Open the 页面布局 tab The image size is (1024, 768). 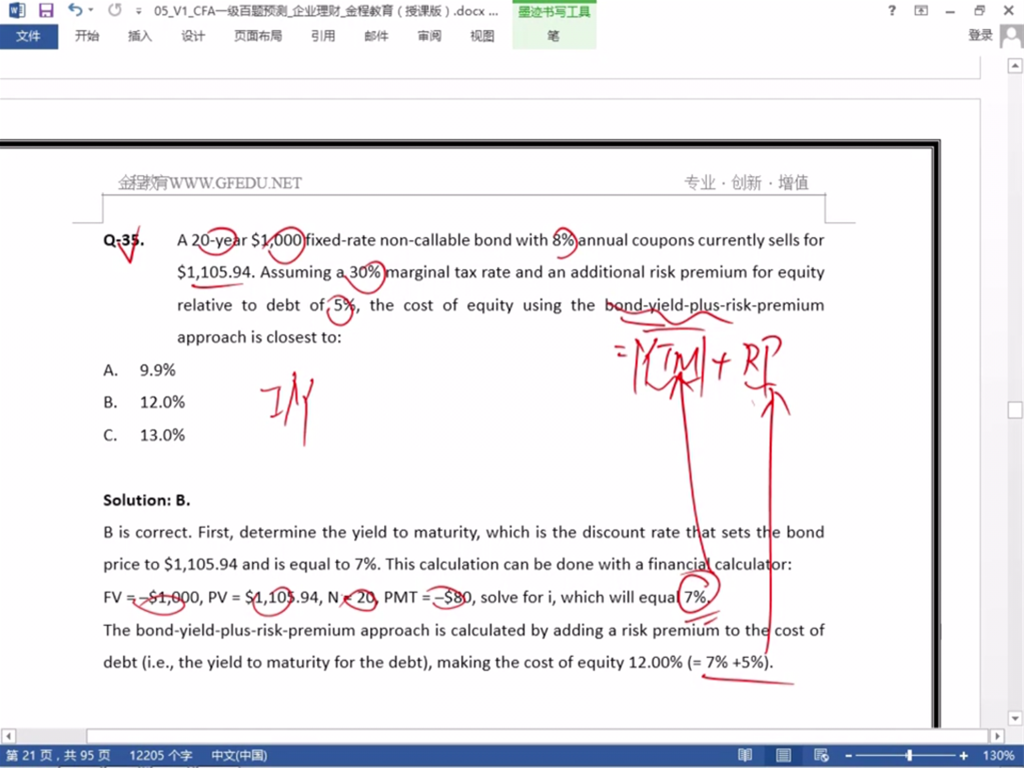point(258,36)
